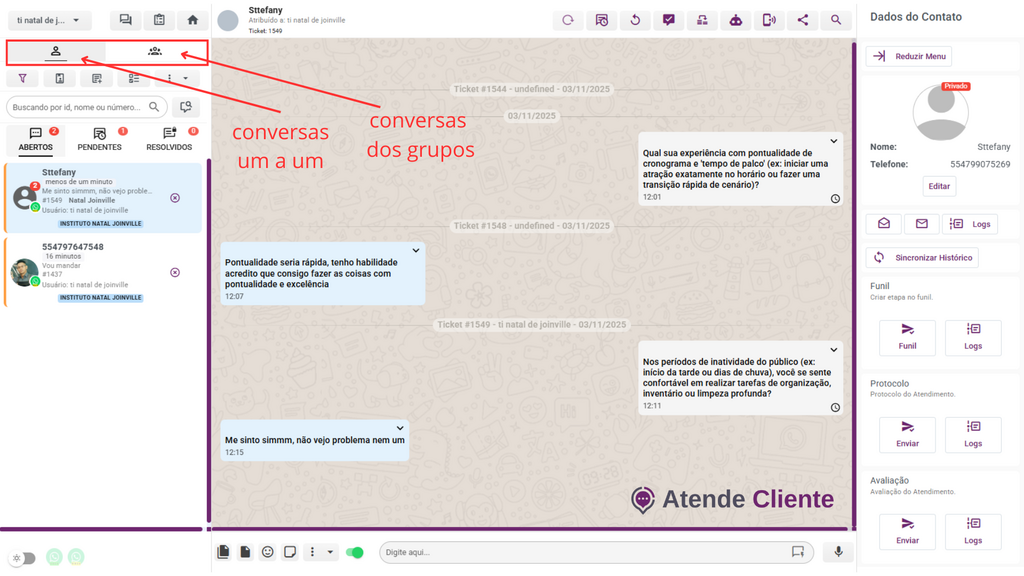Click the chatbot robot icon in header
This screenshot has width=1024, height=576.
coord(735,20)
